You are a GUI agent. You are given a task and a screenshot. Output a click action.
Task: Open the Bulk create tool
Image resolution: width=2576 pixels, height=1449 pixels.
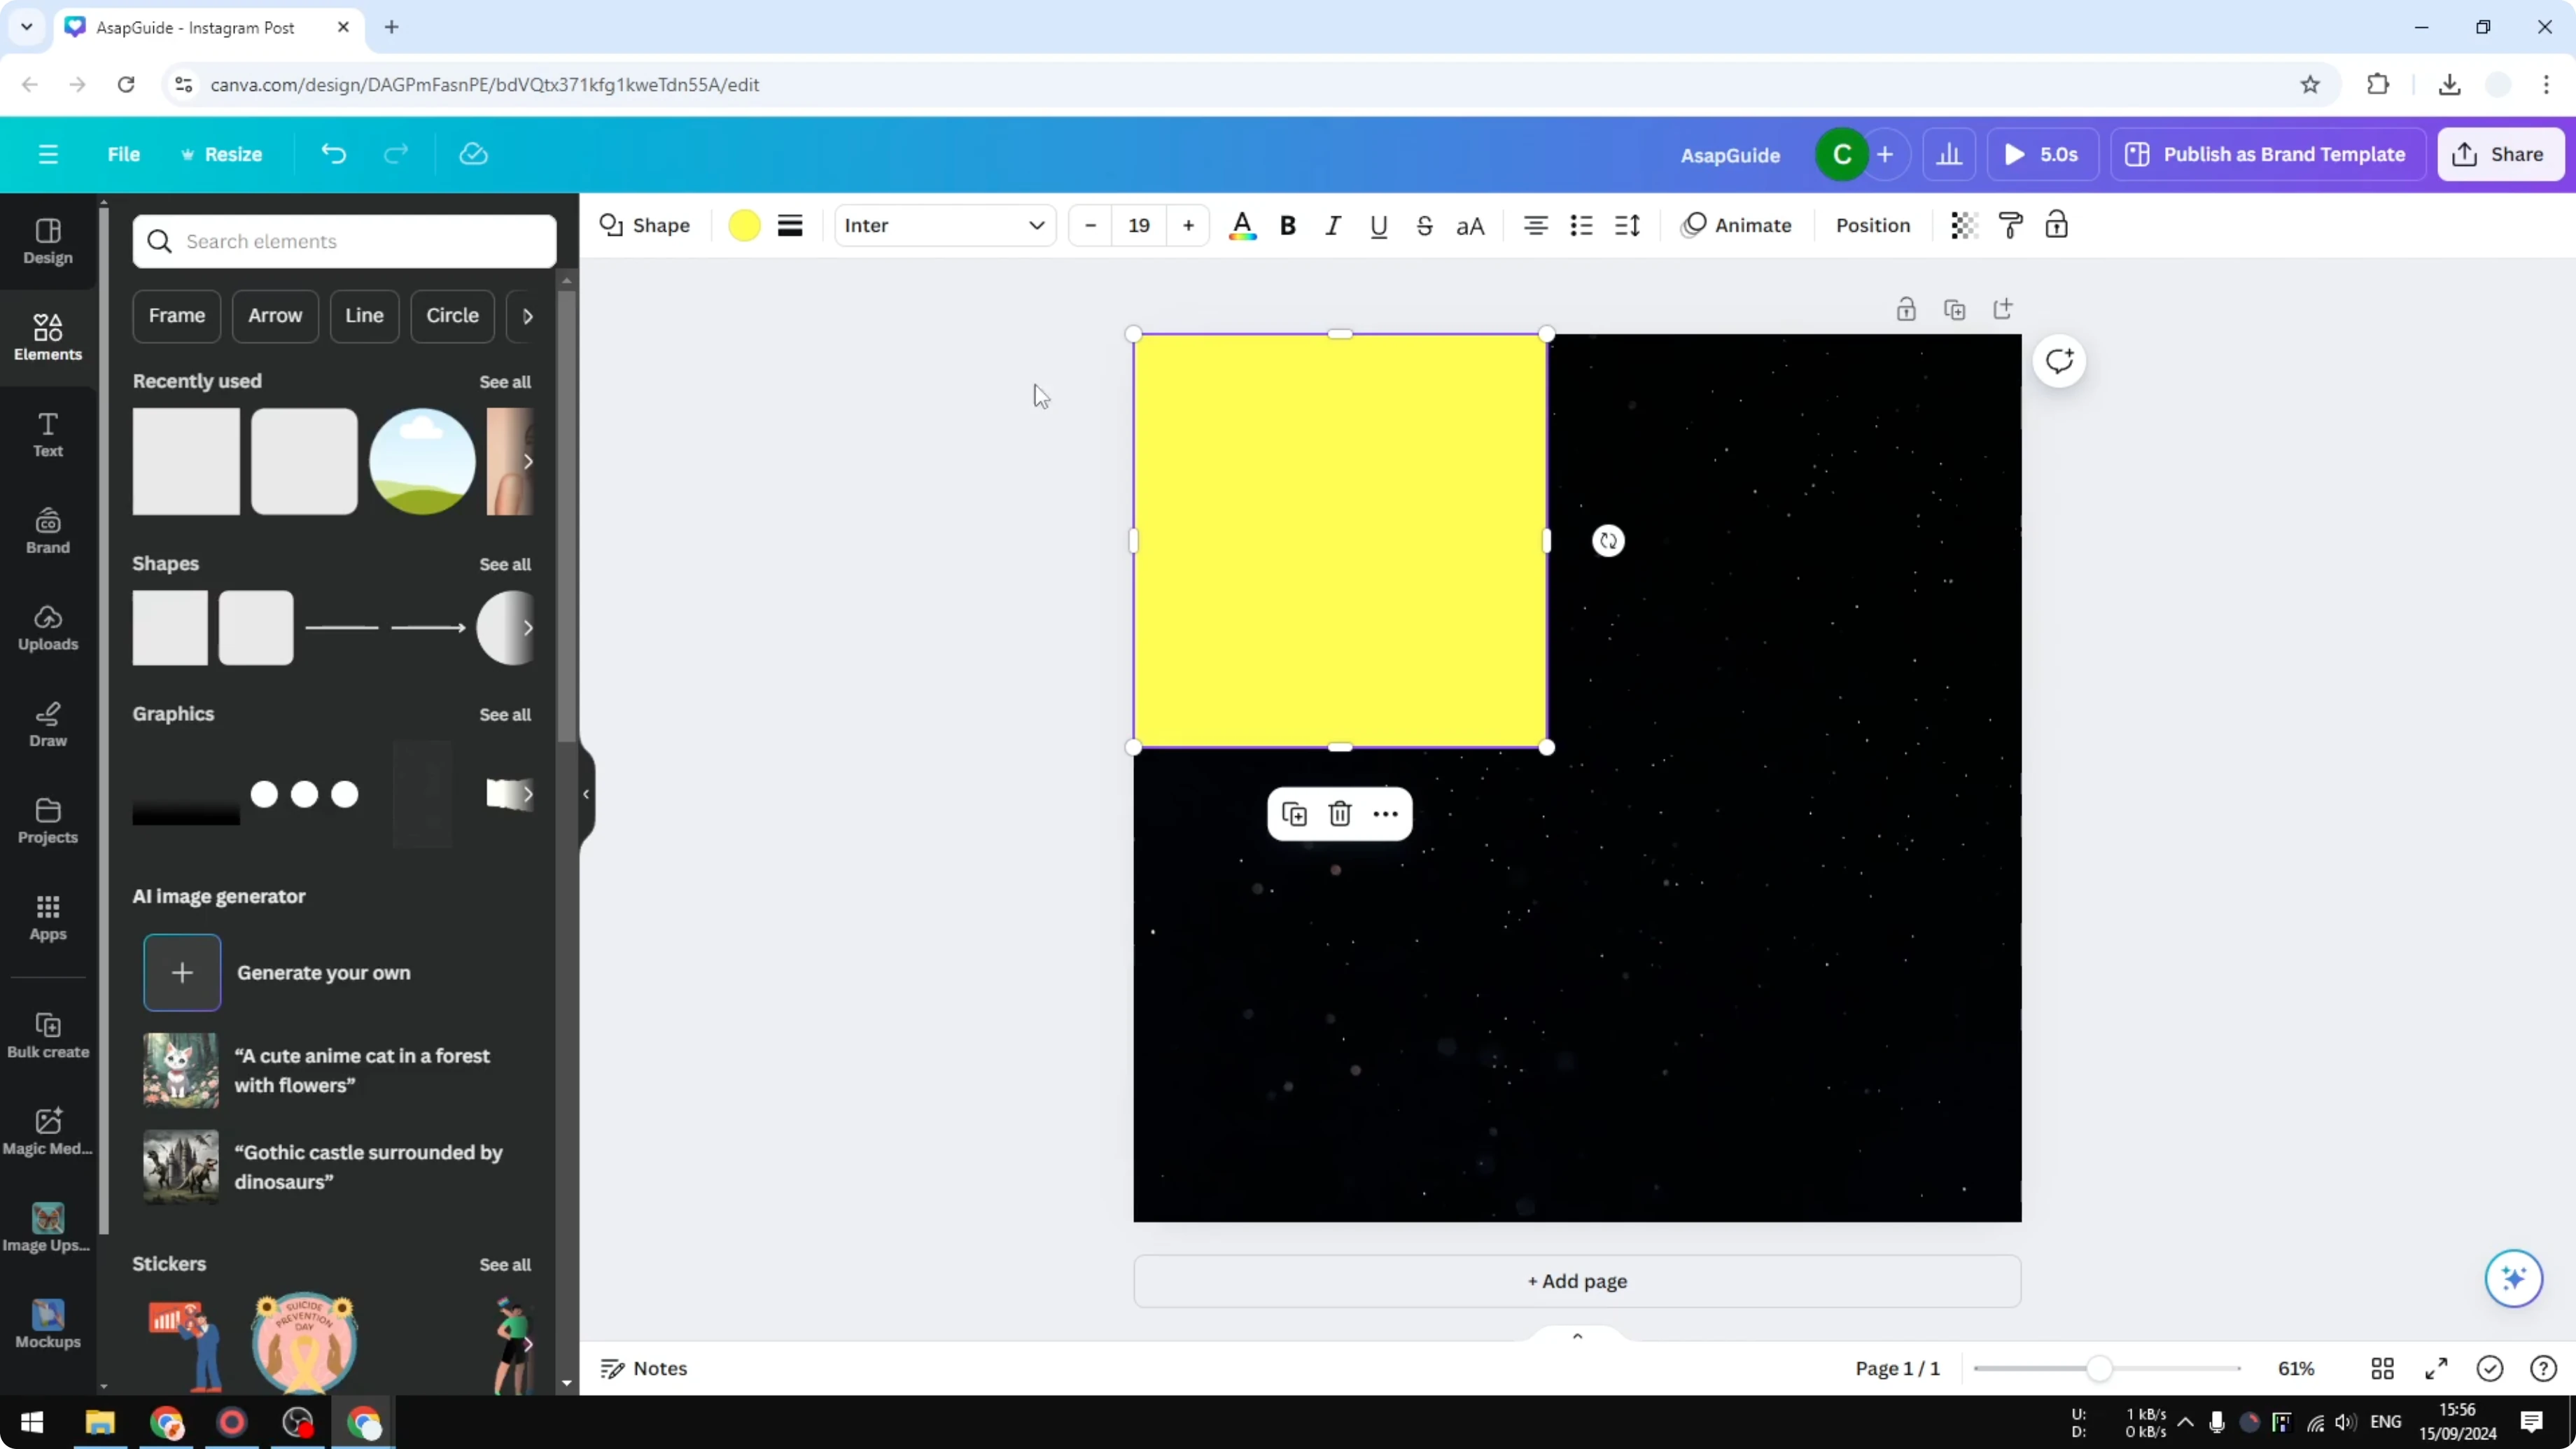(x=48, y=1035)
